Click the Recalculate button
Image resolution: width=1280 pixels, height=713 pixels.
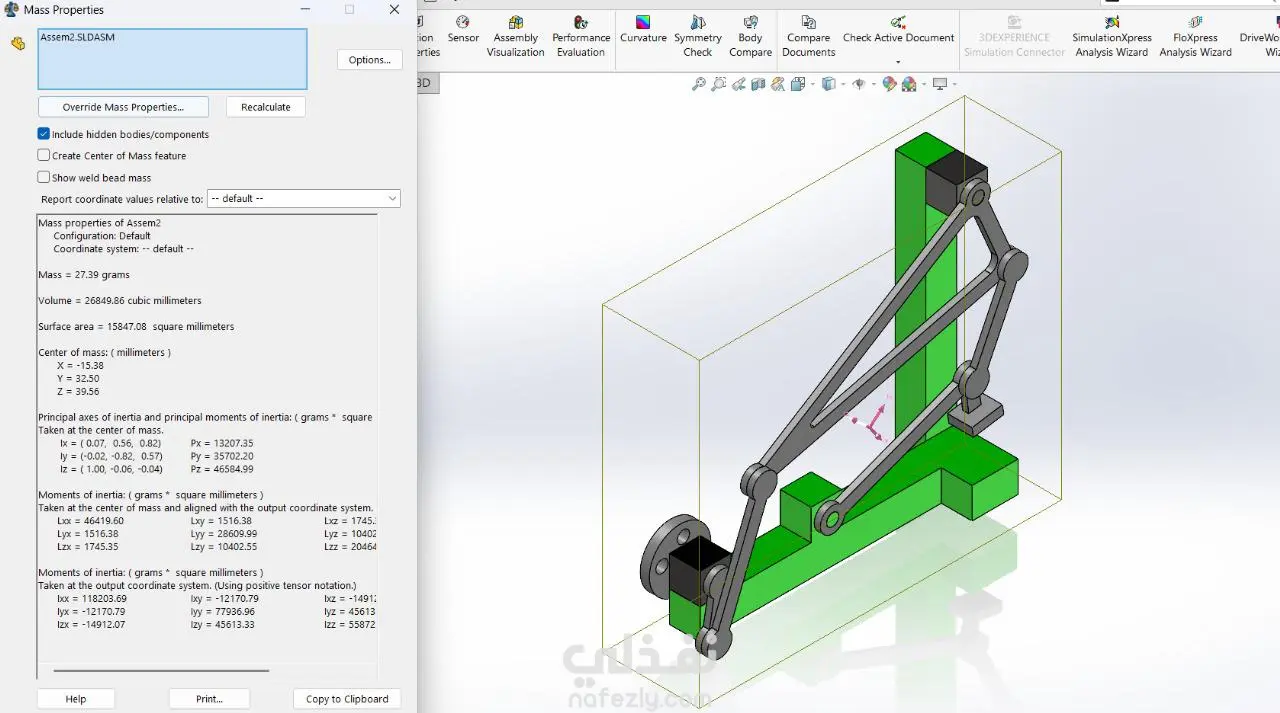[x=266, y=107]
